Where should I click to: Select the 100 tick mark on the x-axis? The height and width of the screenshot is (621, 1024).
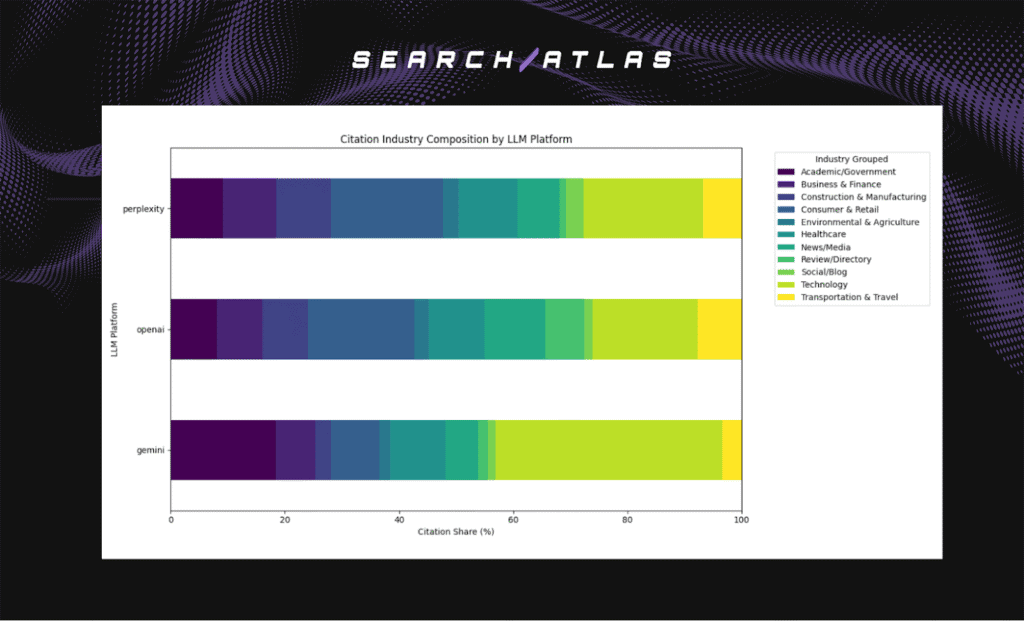741,520
